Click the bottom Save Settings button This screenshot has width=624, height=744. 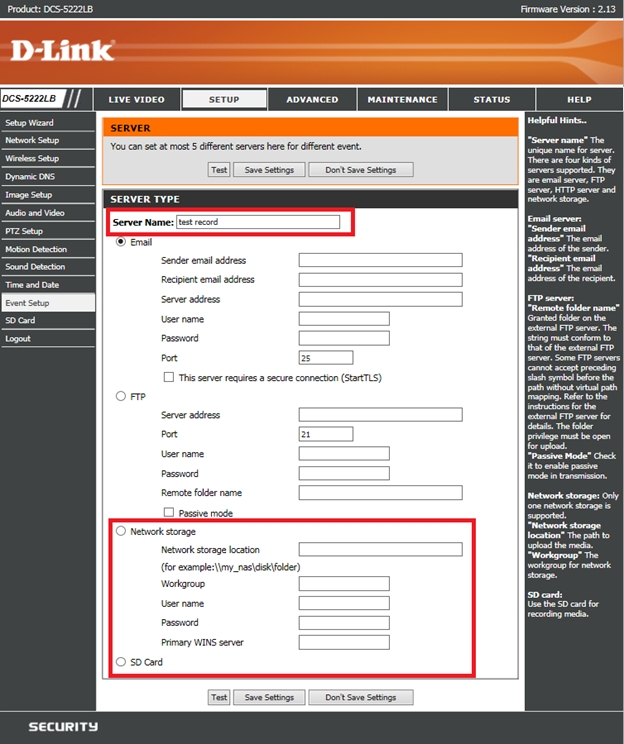pos(269,697)
